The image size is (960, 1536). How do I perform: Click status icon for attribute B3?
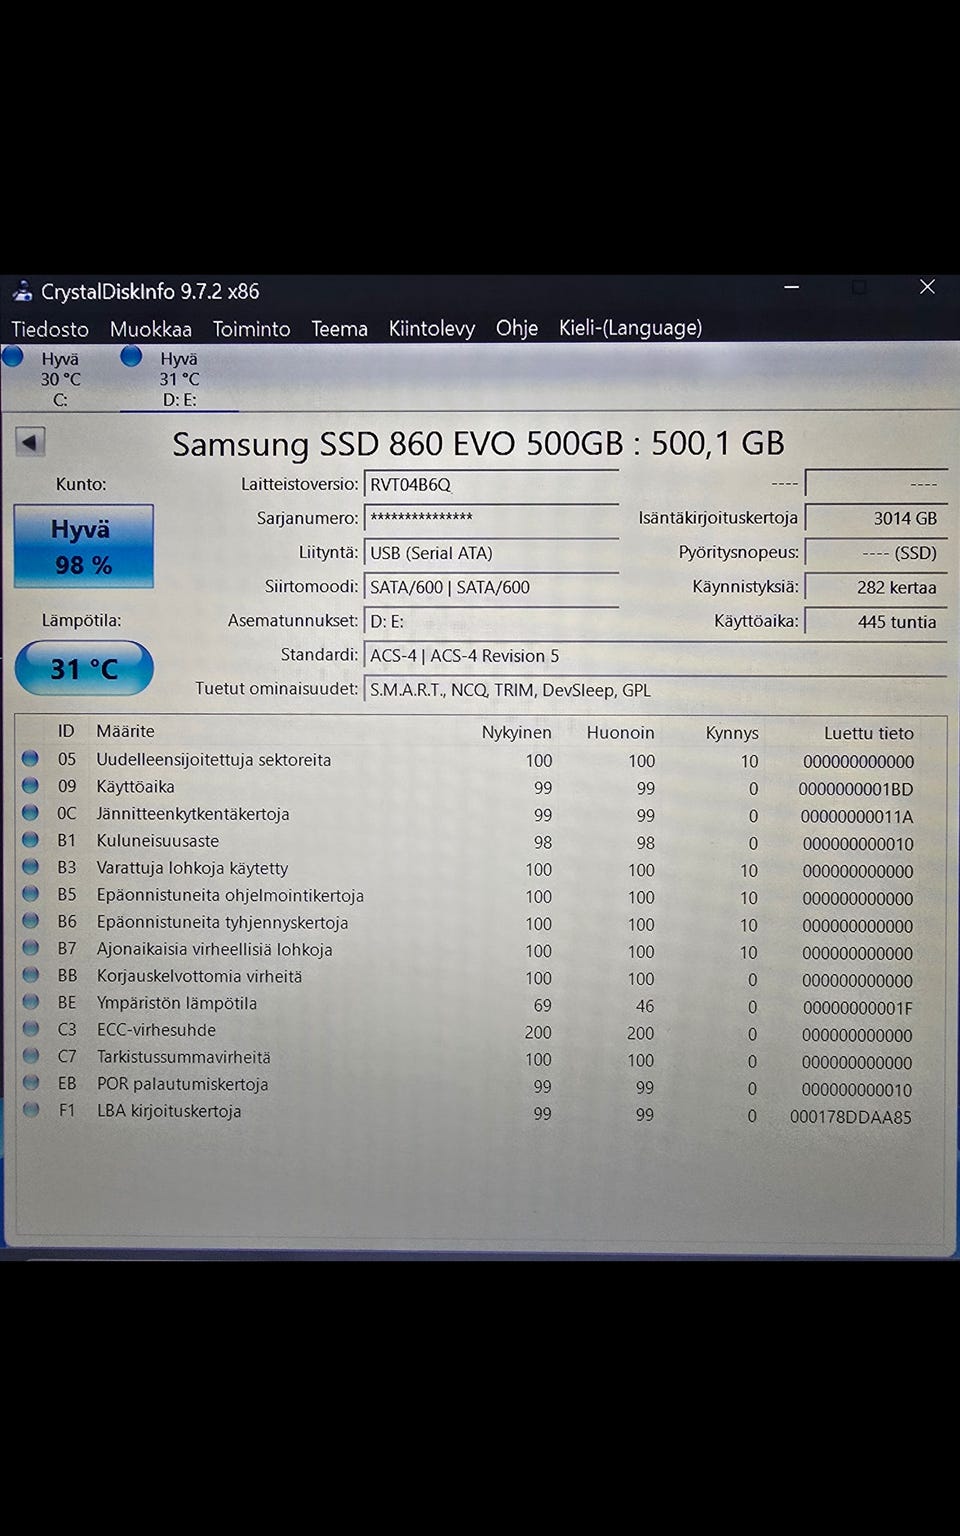tap(31, 867)
